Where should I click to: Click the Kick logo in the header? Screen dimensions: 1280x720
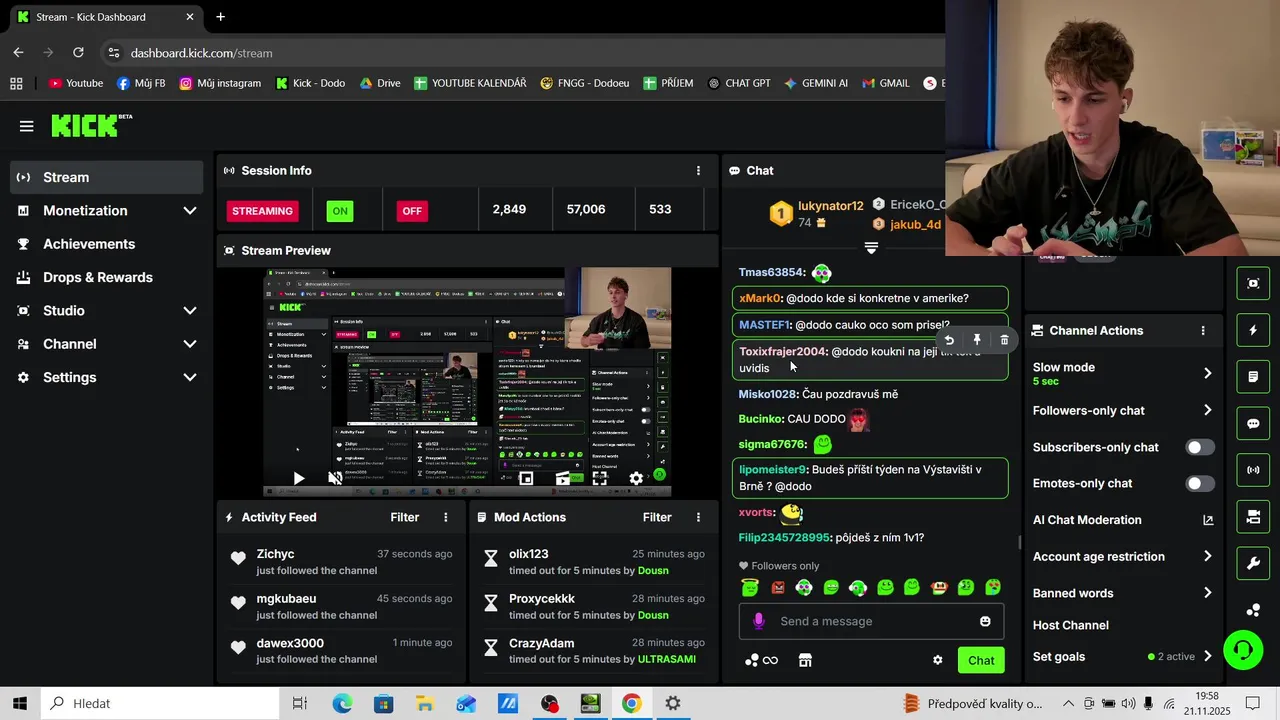(91, 125)
